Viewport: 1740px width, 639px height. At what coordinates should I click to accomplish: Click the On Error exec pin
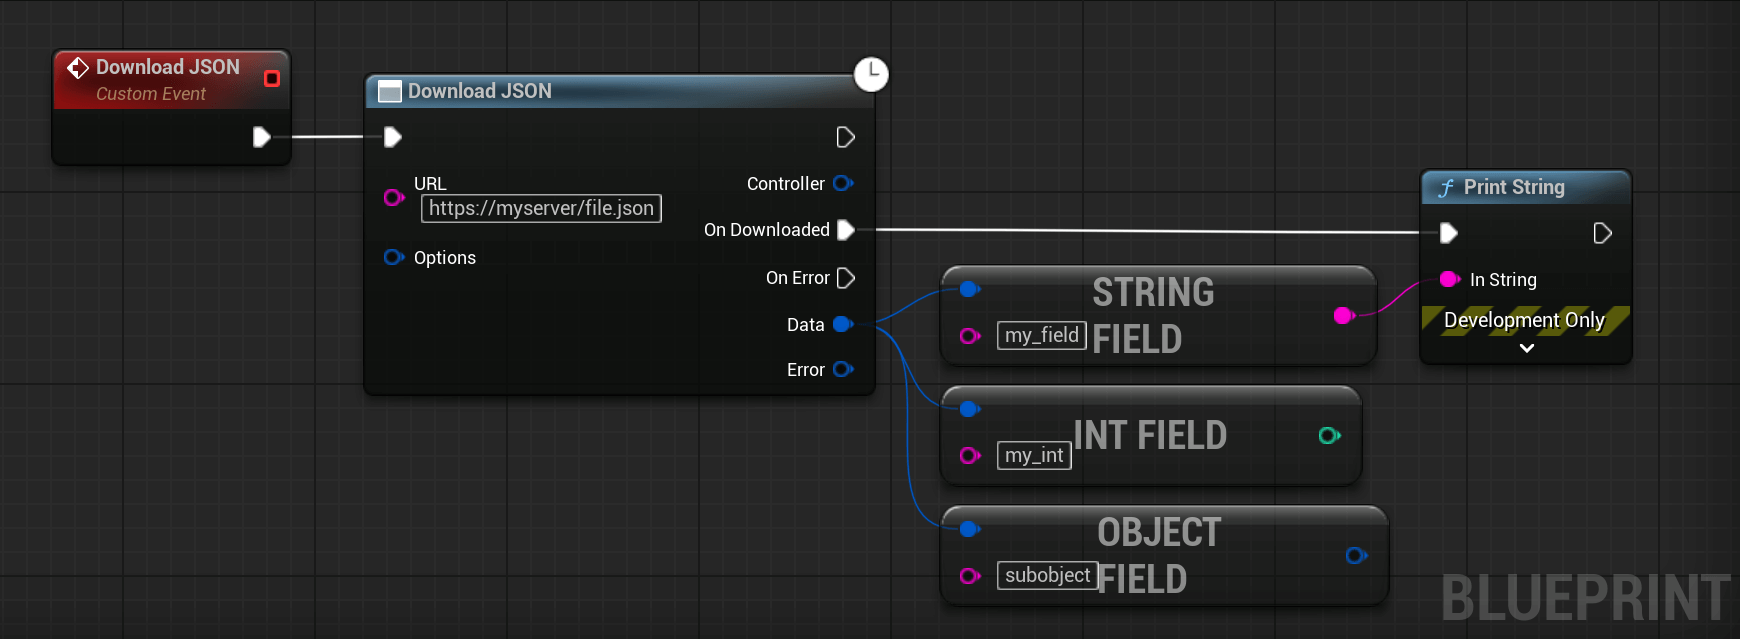click(846, 278)
